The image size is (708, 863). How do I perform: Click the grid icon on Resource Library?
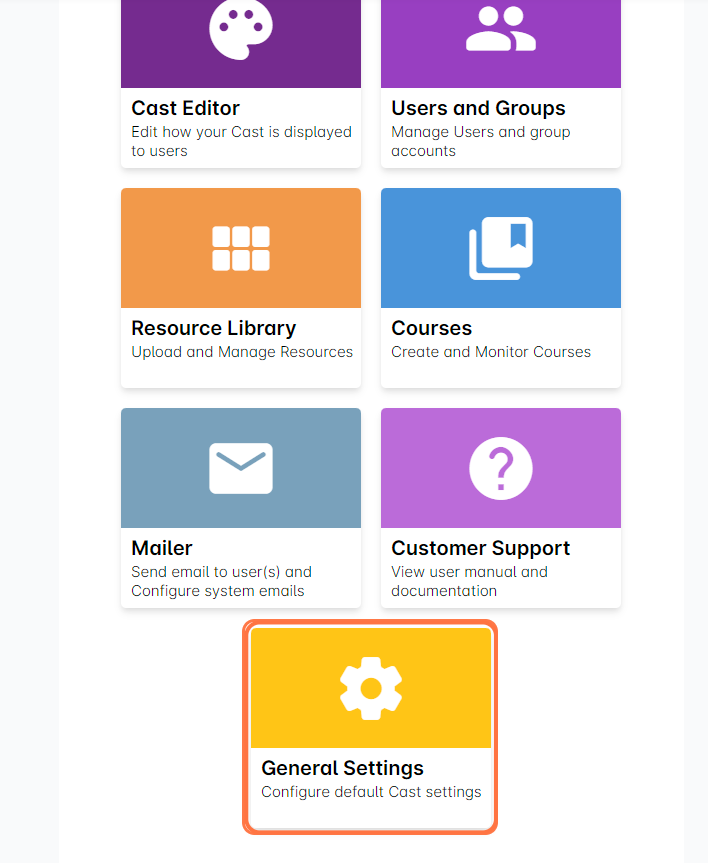(241, 248)
